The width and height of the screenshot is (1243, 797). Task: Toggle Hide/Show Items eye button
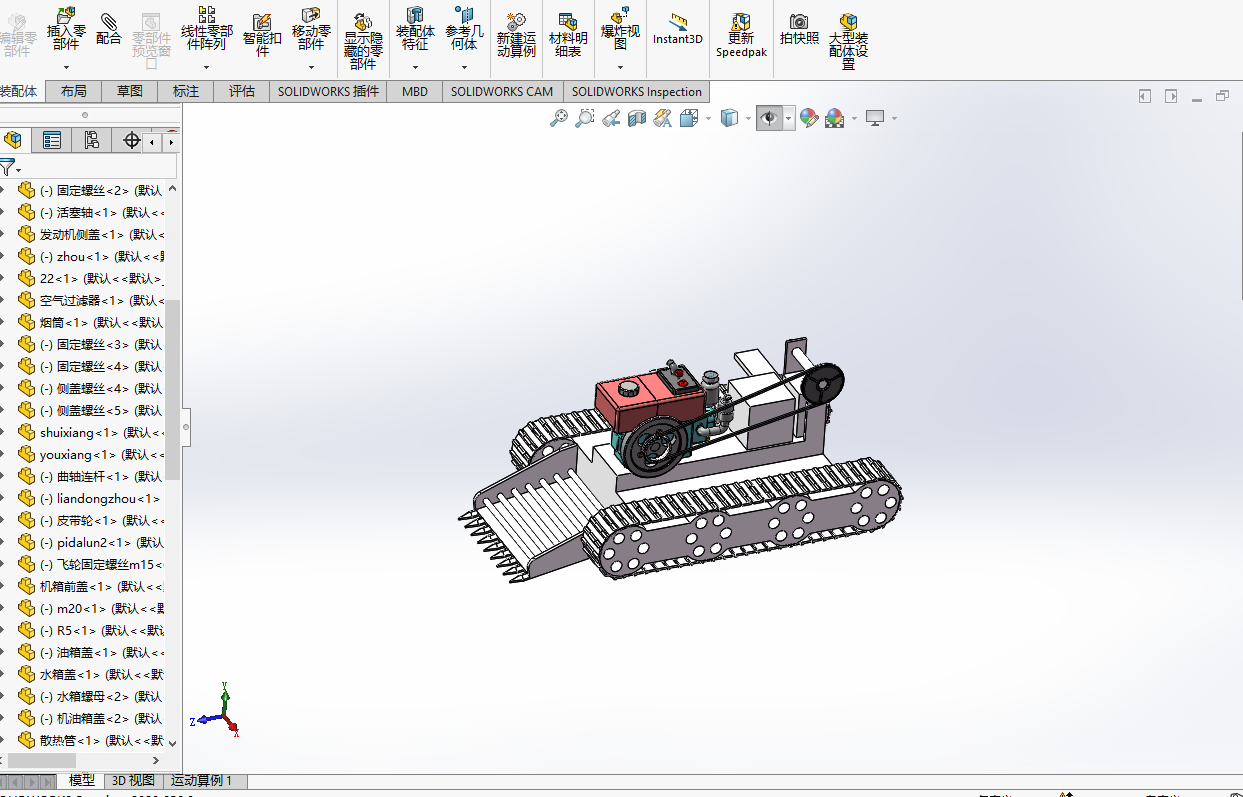(768, 118)
